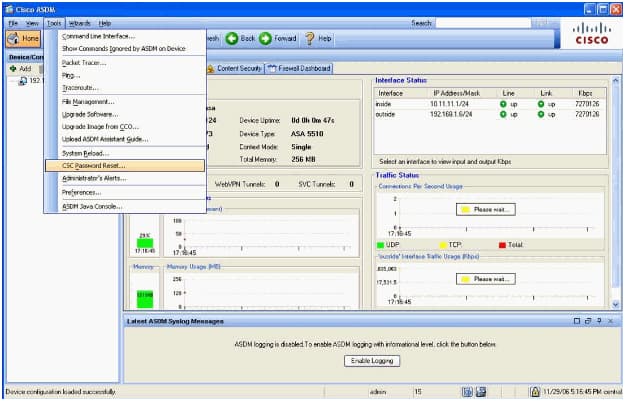Click the green Add plus icon

click(13, 69)
